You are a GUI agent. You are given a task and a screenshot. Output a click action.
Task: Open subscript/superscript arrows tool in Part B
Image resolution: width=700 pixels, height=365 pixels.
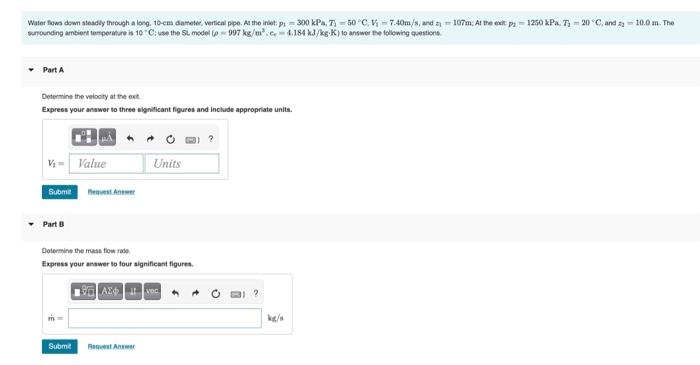pyautogui.click(x=133, y=291)
